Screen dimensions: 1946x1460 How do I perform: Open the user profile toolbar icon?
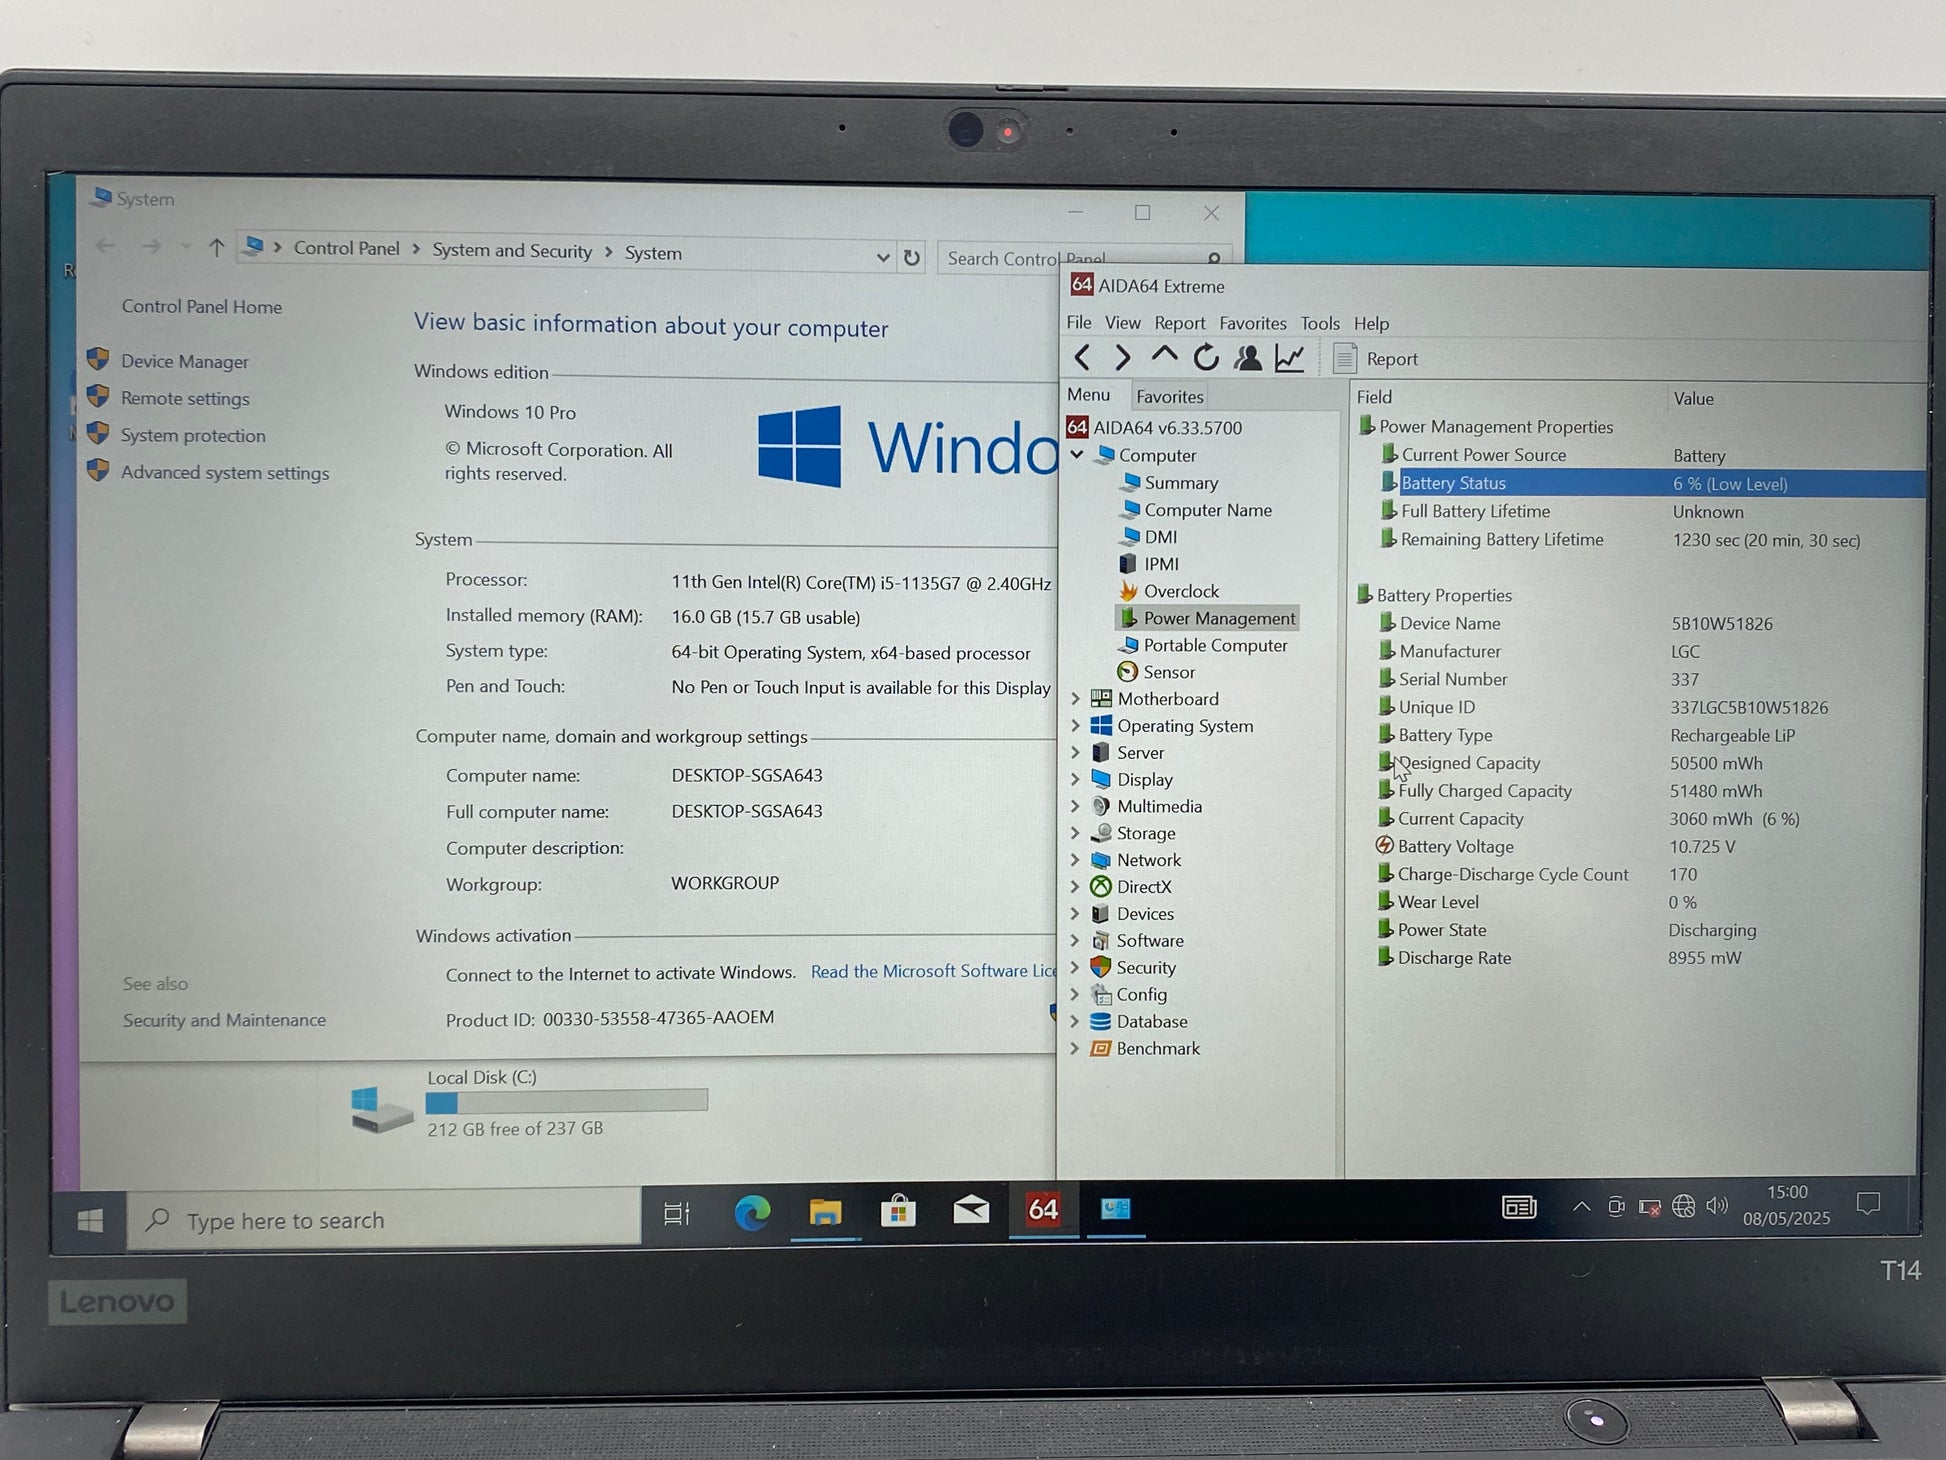tap(1247, 358)
